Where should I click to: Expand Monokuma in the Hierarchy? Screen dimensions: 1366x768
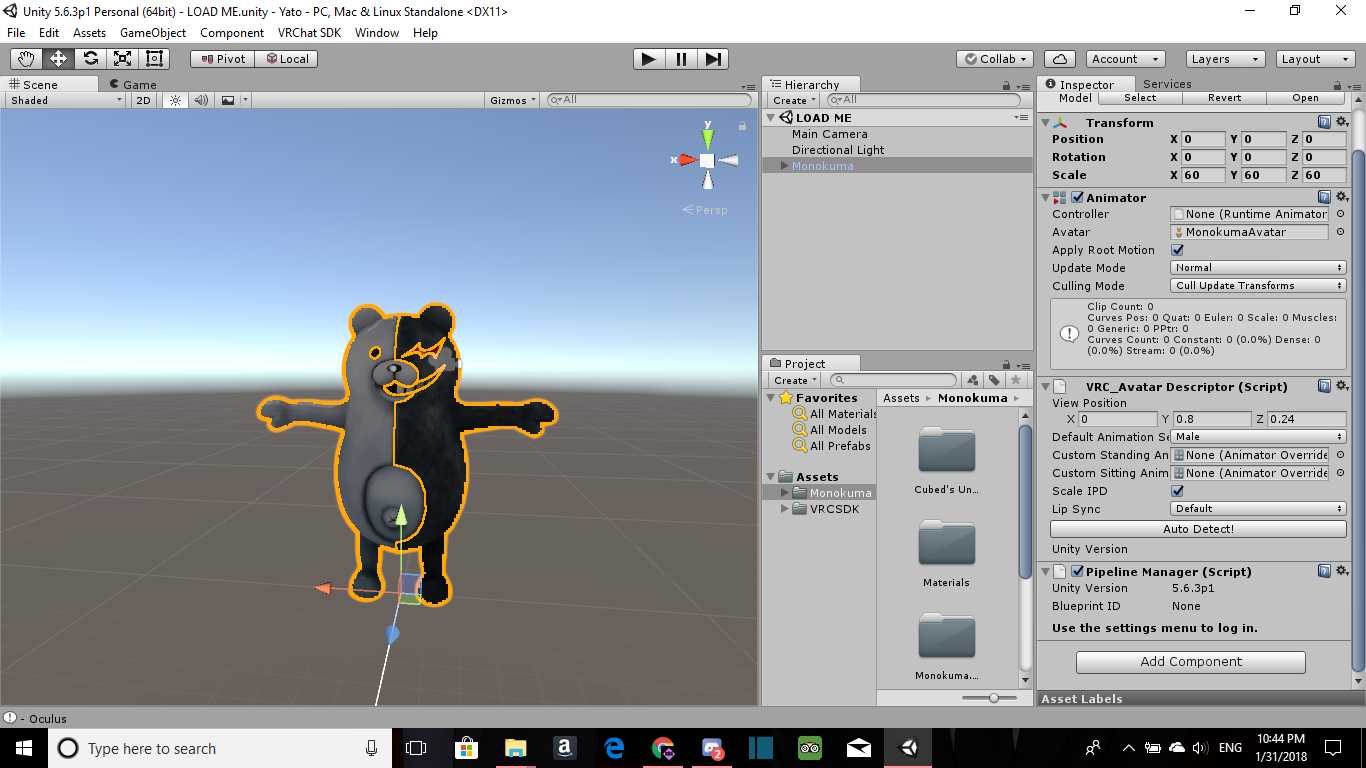coord(784,166)
